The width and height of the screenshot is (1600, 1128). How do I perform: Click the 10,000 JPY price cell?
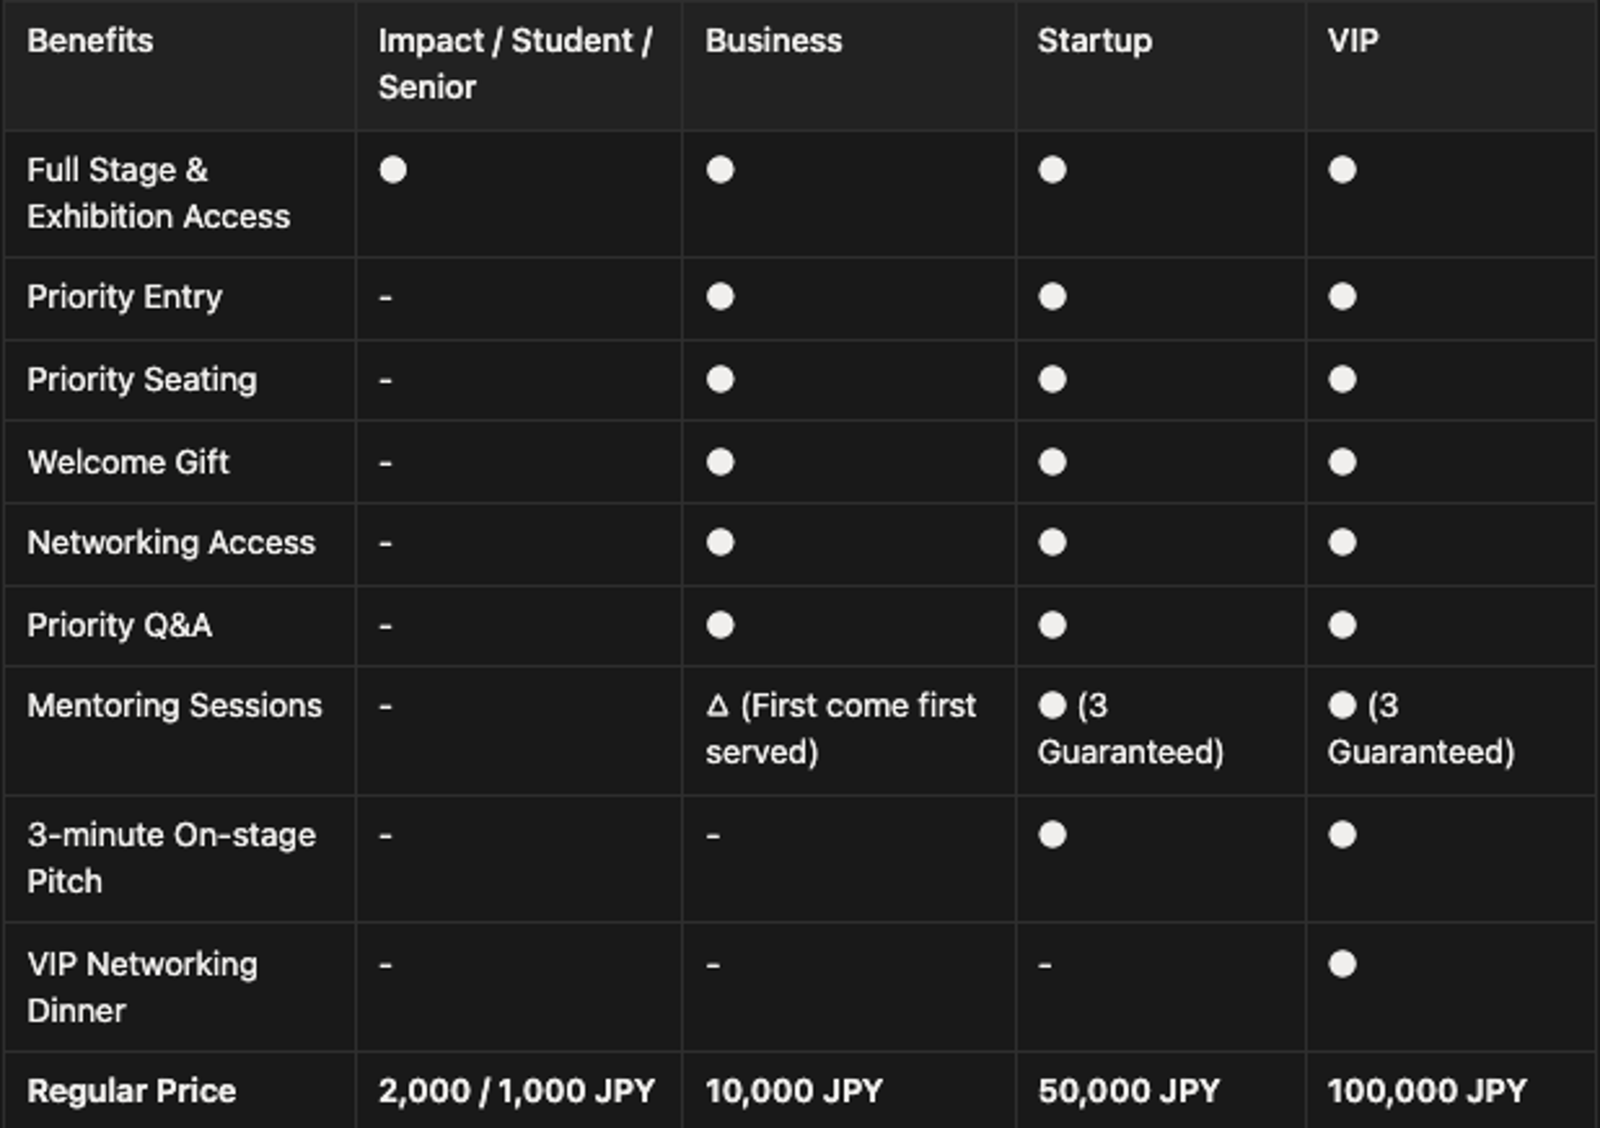click(794, 1090)
